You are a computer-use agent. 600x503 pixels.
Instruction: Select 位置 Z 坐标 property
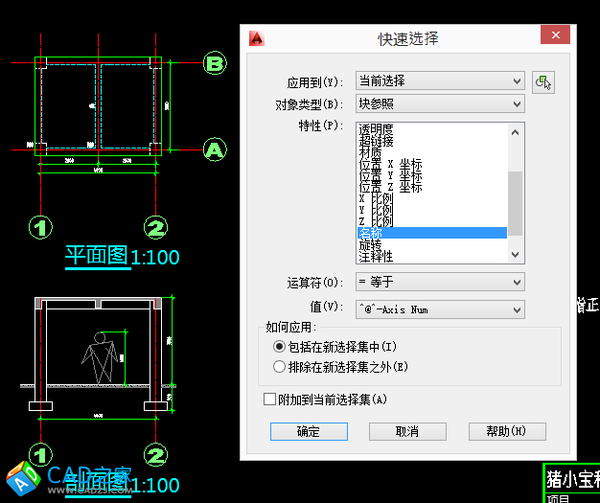coord(390,187)
